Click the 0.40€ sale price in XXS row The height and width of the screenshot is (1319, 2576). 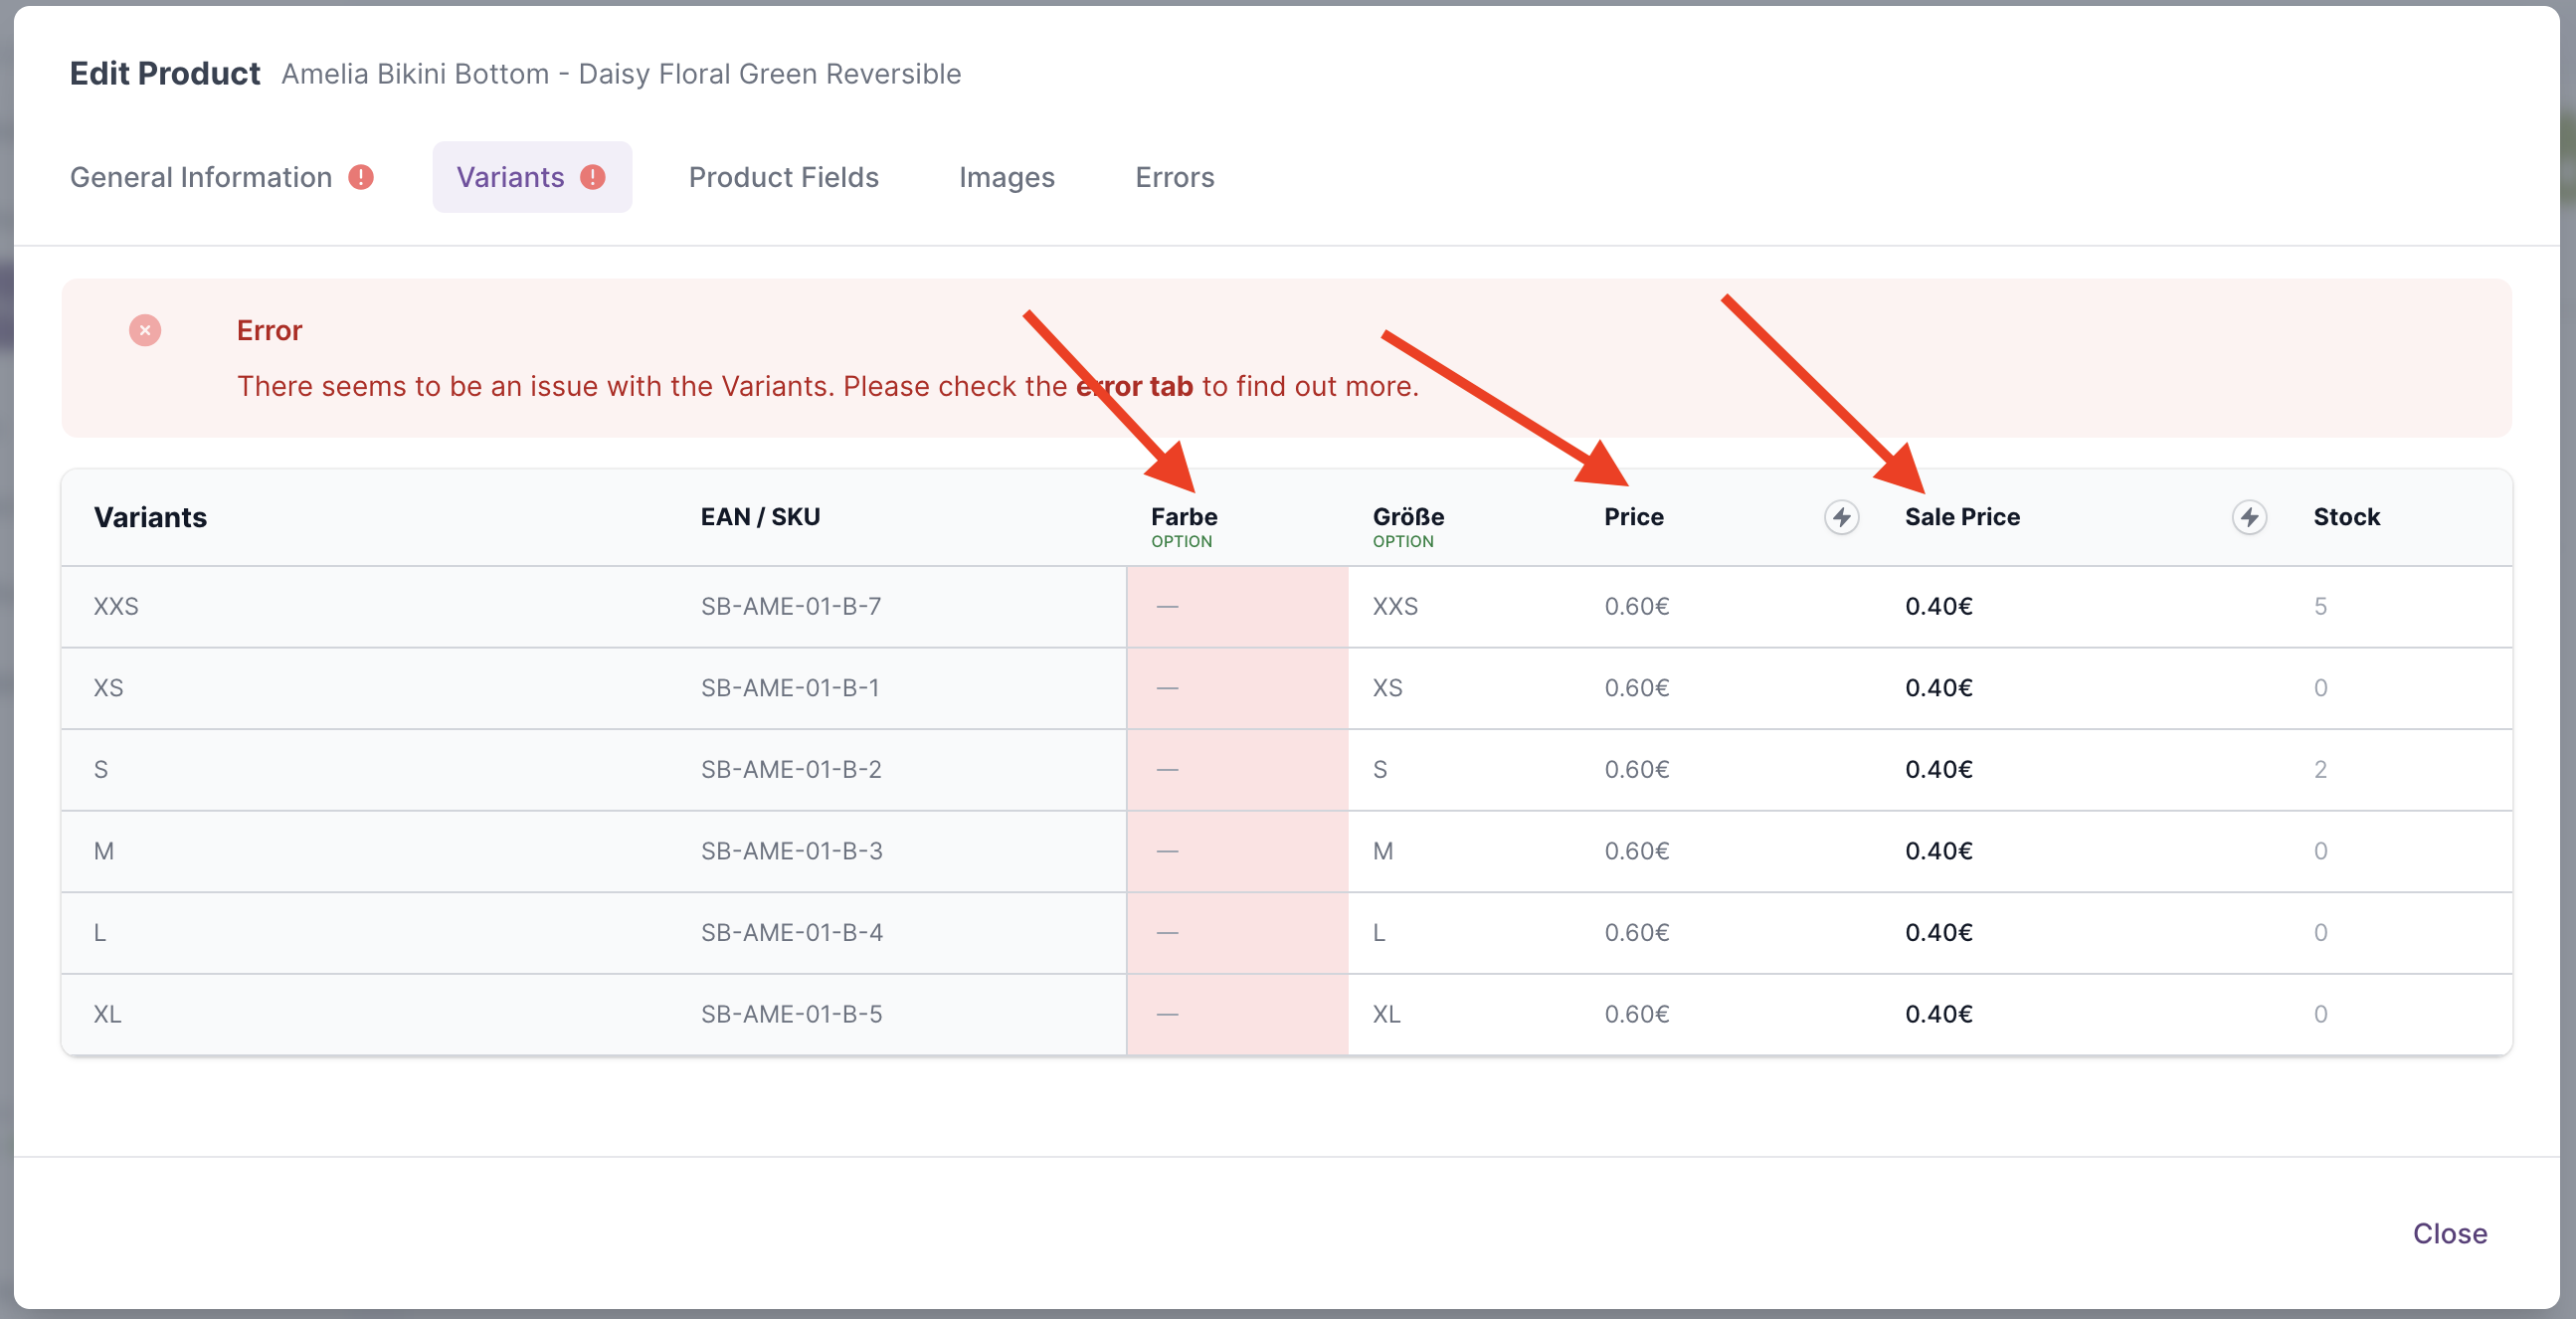pyautogui.click(x=1938, y=606)
